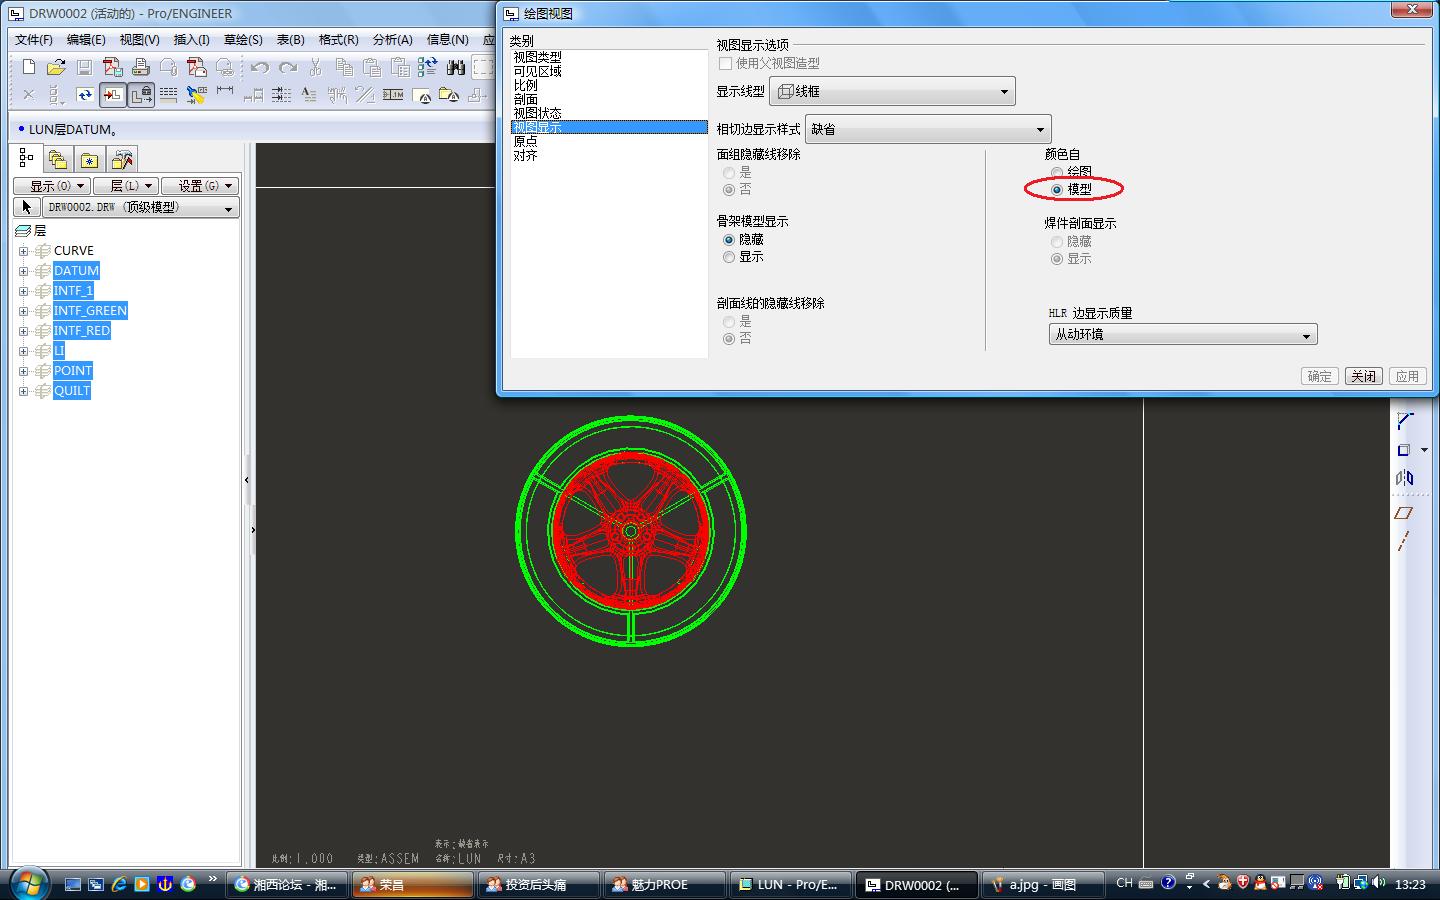Screen dimensions: 1440x900
Task: Open the favorites folder tab icon
Action: tap(90, 159)
